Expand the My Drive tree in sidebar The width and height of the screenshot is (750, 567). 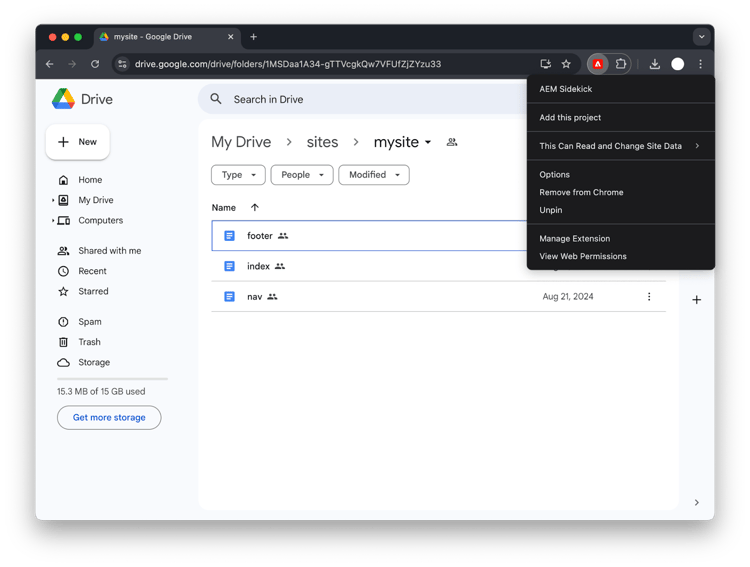pos(53,200)
